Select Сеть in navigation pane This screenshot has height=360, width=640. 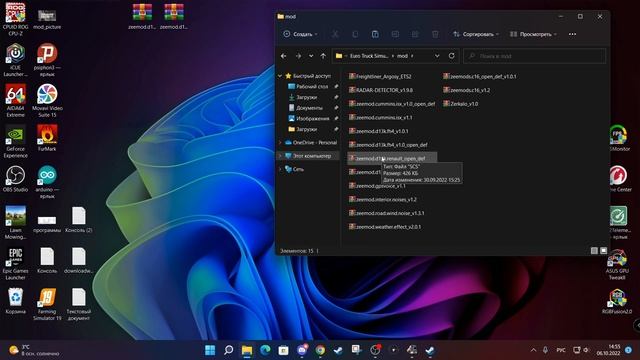298,169
